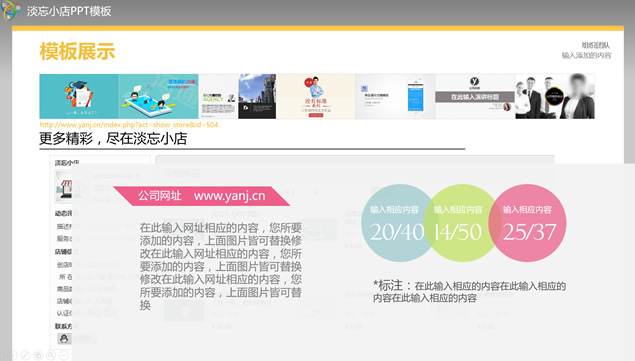Open the yanj.cn show_store hyperlink
The image size is (635, 361).
129,125
